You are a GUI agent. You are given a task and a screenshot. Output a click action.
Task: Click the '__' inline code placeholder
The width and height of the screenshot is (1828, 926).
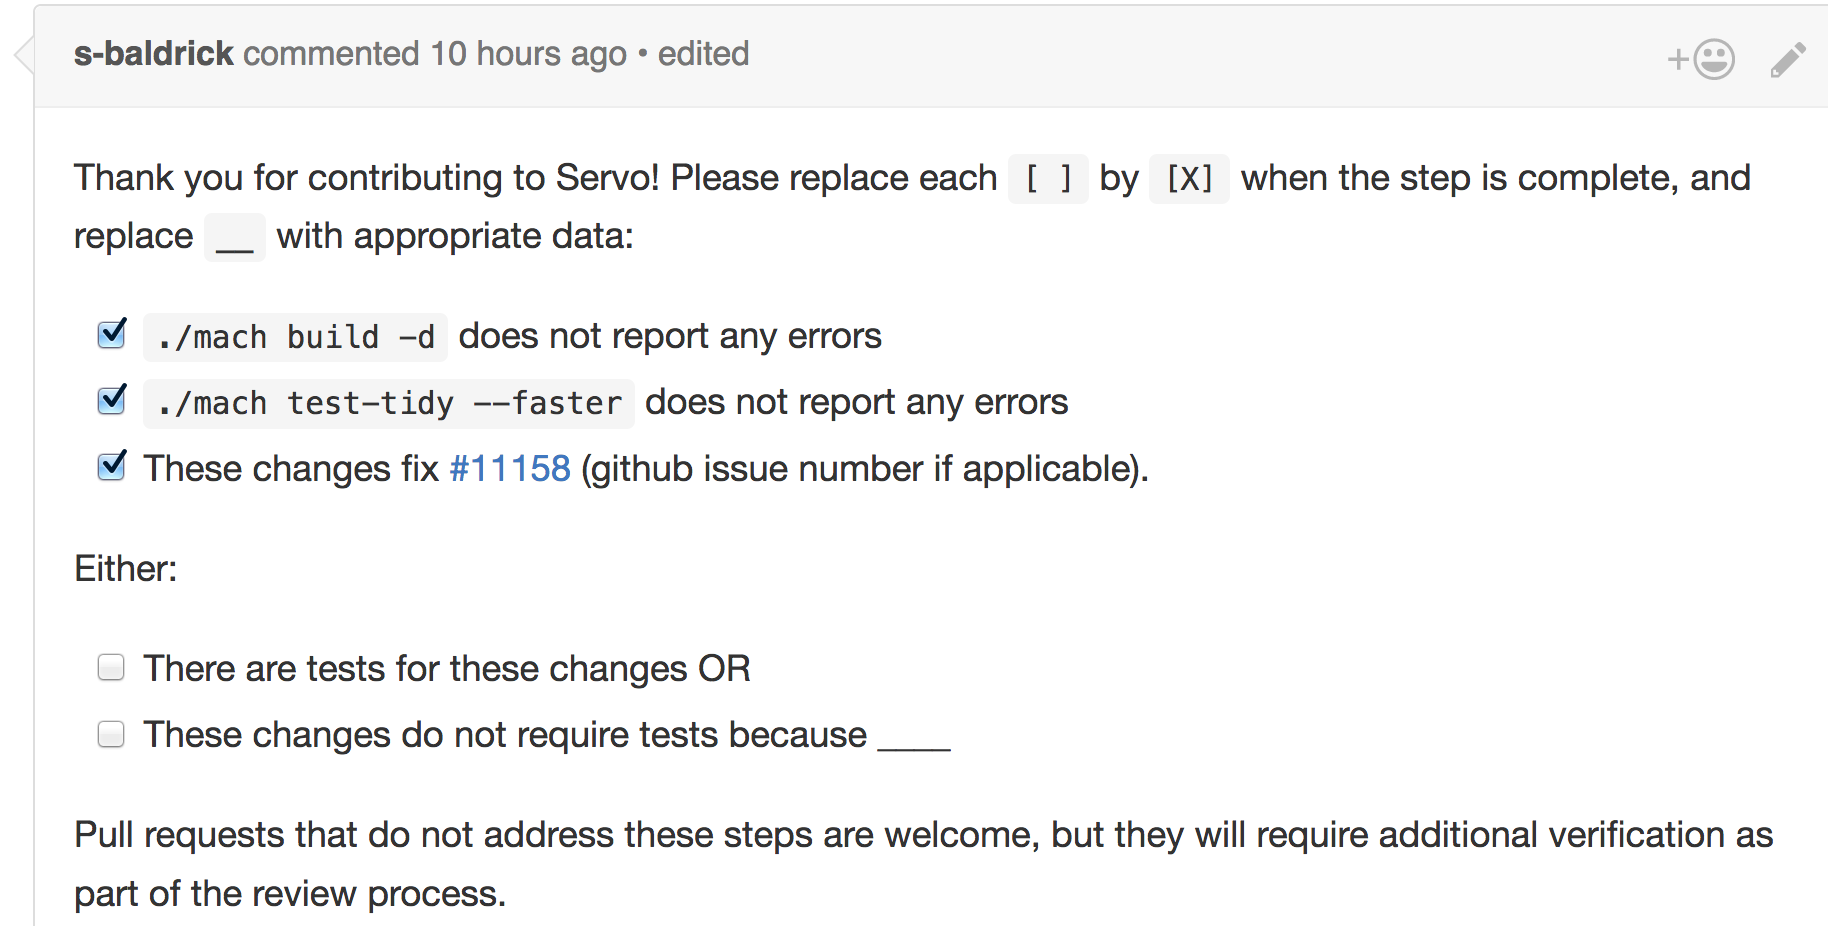235,237
